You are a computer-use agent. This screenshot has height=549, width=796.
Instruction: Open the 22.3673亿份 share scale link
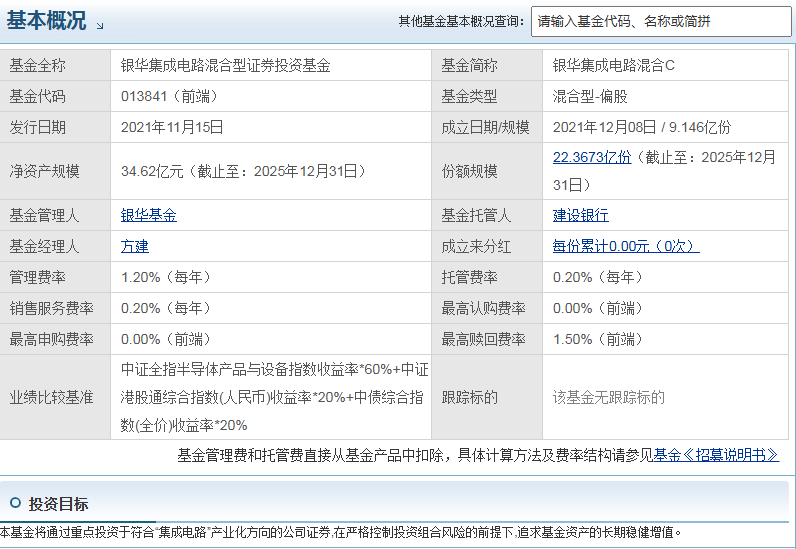592,157
